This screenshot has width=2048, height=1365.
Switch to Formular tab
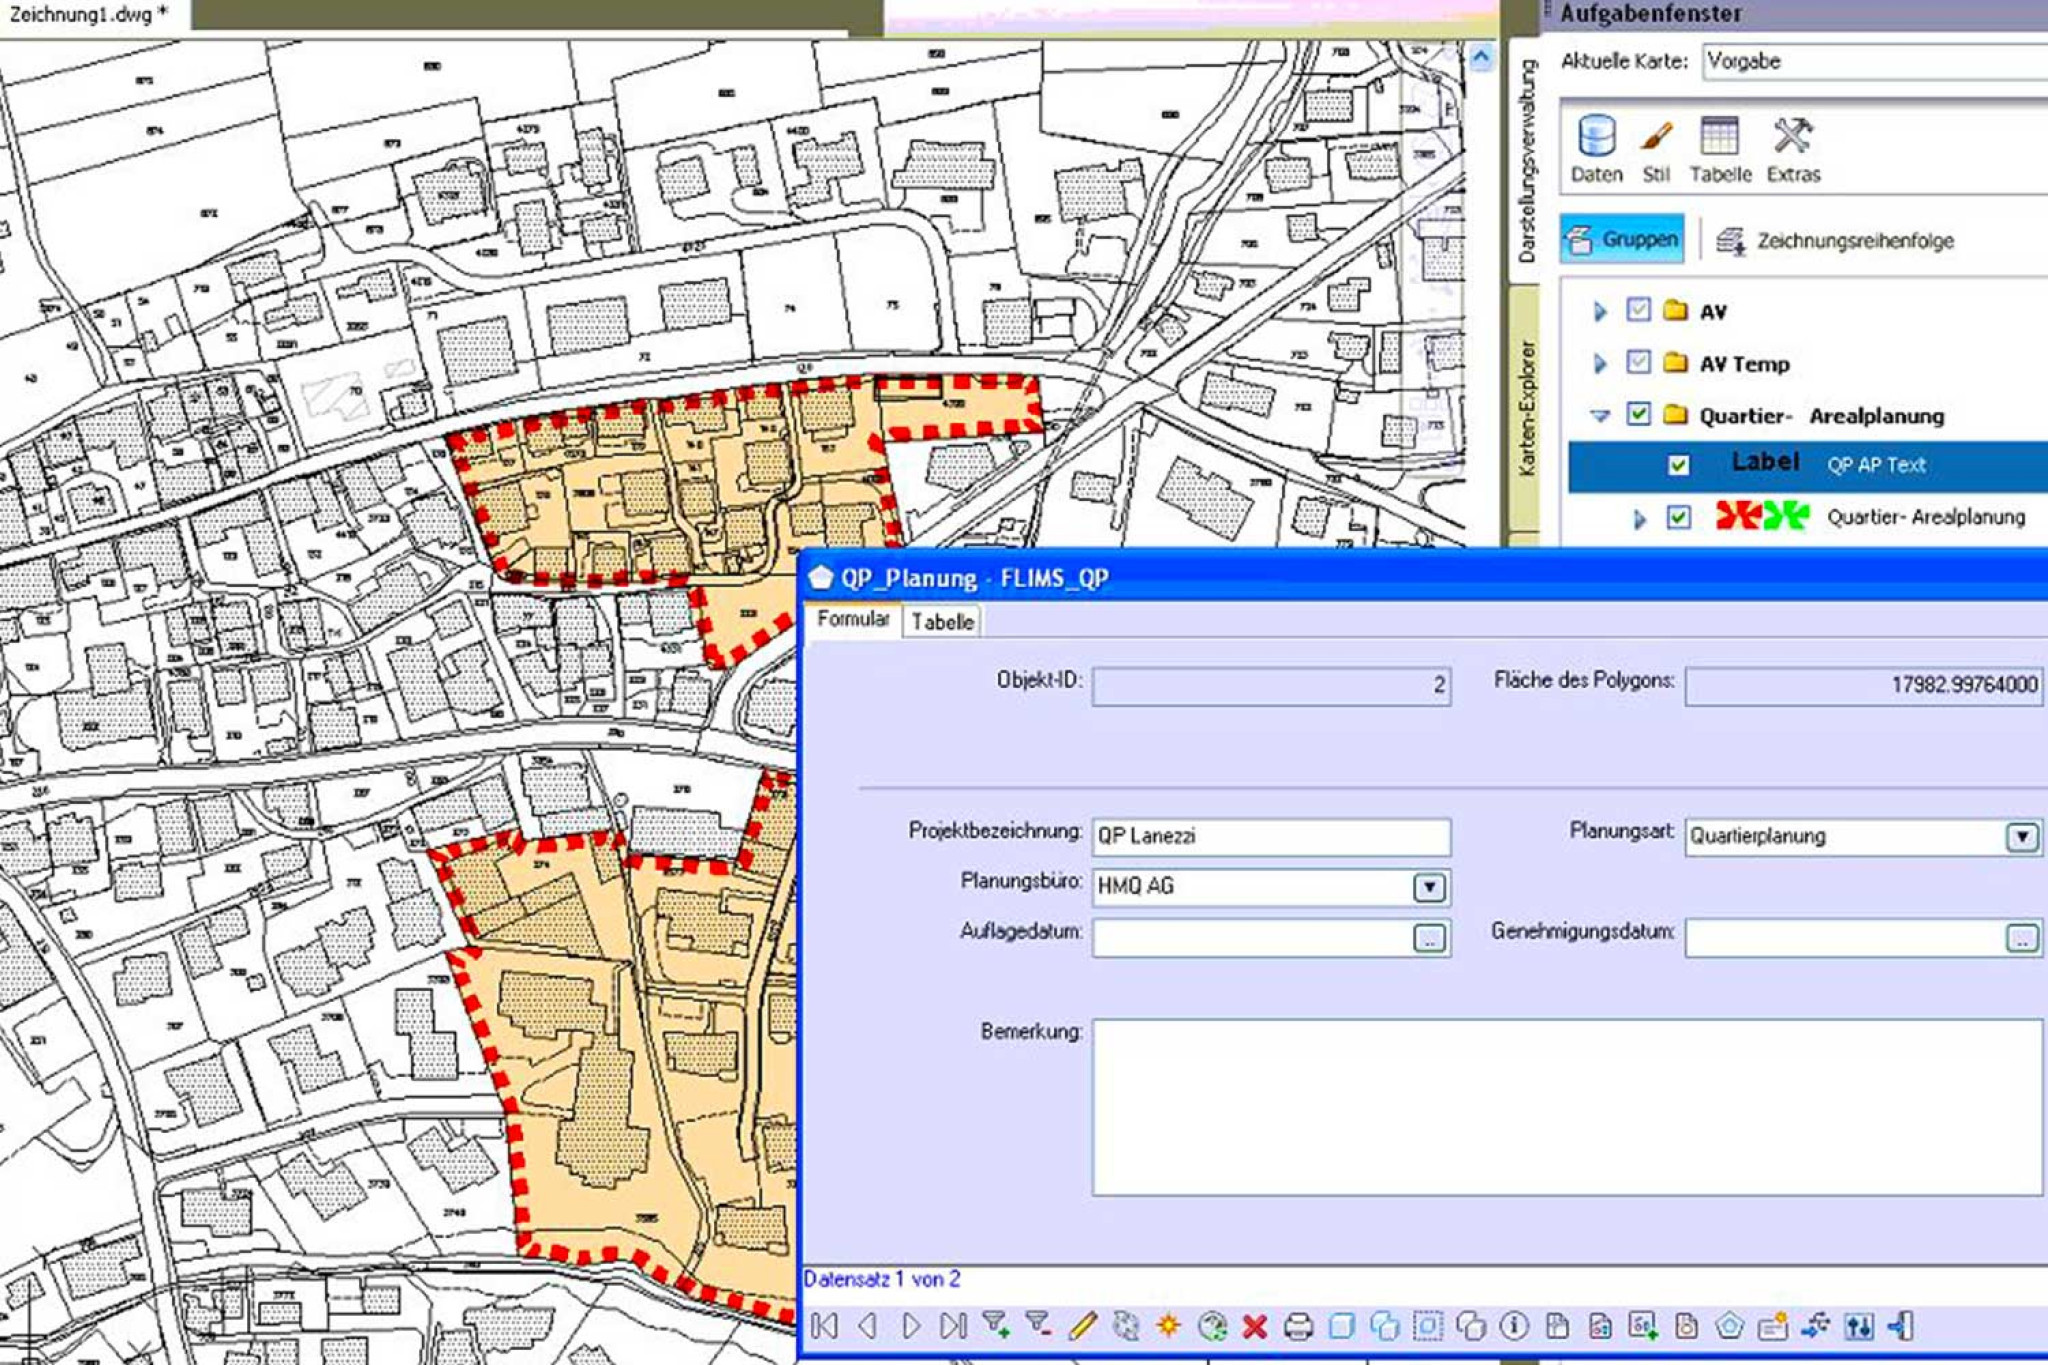pos(853,619)
